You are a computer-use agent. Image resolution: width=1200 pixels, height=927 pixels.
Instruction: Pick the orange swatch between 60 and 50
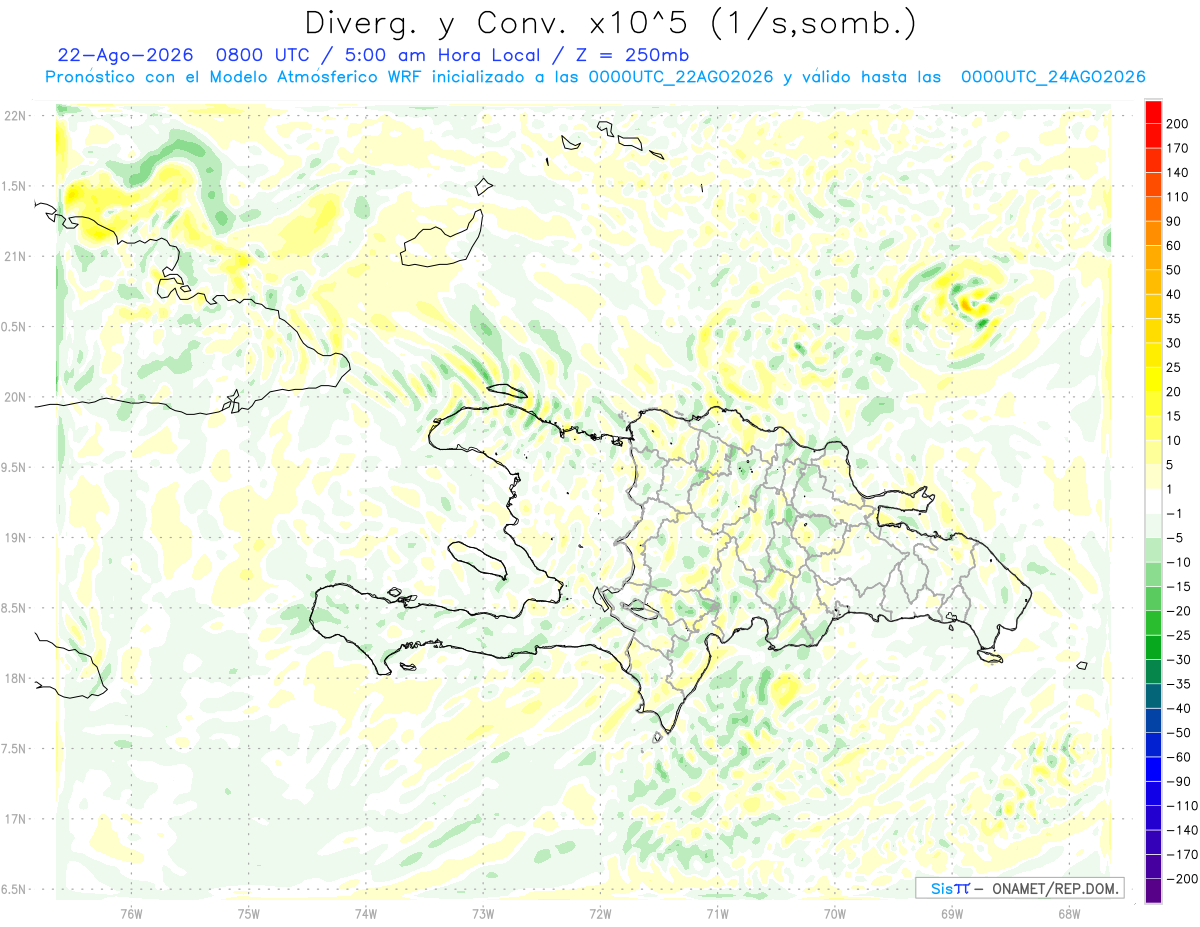pyautogui.click(x=1153, y=257)
